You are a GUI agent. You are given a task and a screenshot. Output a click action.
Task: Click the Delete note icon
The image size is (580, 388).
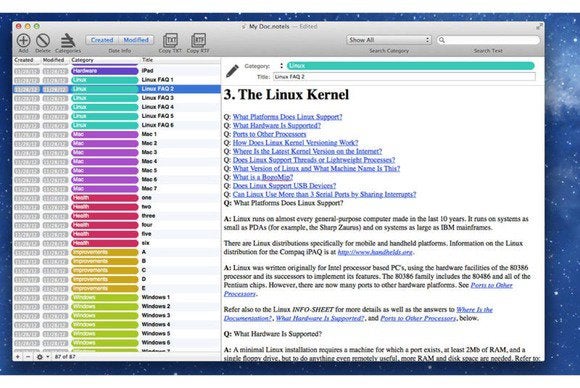[43, 40]
